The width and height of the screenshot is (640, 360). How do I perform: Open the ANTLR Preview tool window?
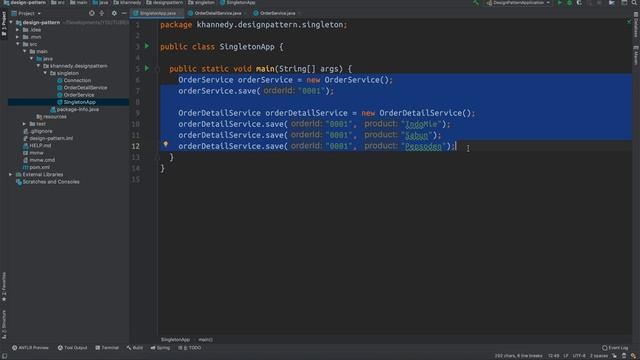pyautogui.click(x=30, y=348)
